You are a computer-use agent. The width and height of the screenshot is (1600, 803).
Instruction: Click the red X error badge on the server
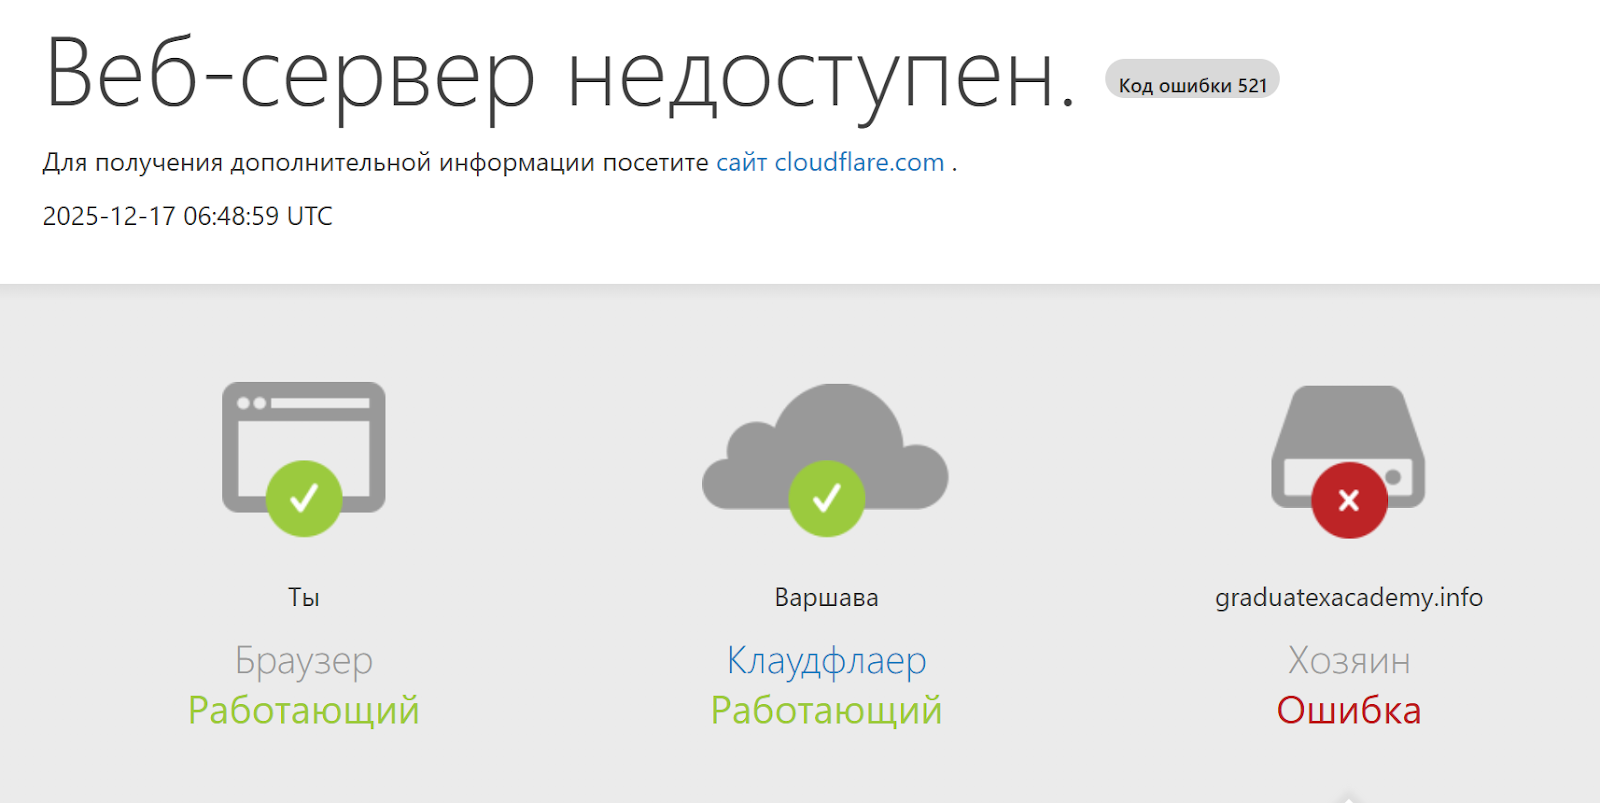(x=1349, y=500)
